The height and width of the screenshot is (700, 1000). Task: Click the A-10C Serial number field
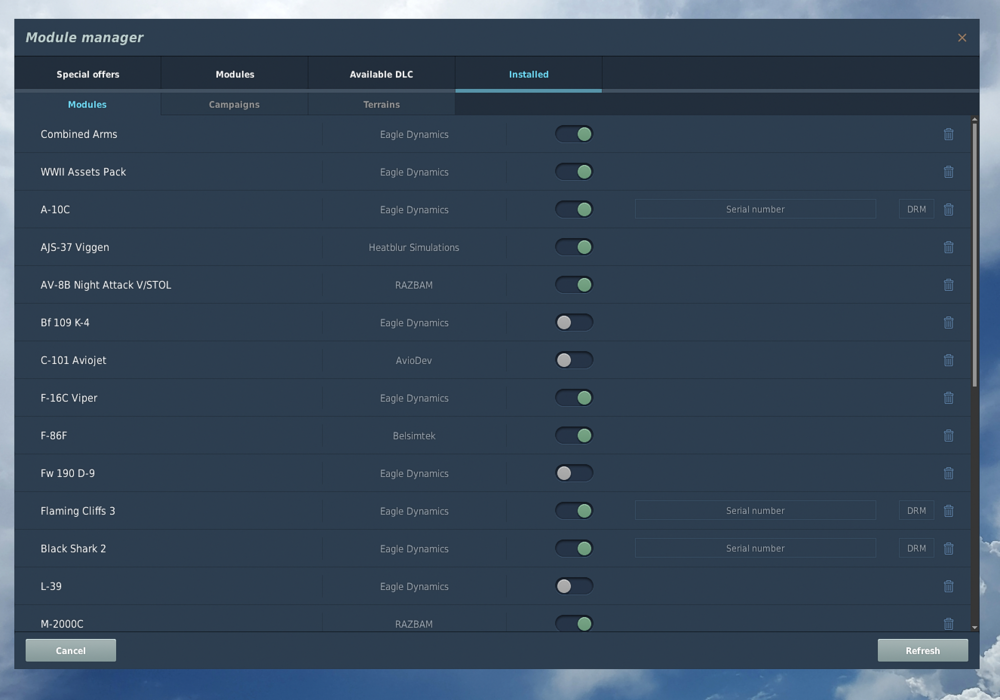tap(755, 209)
